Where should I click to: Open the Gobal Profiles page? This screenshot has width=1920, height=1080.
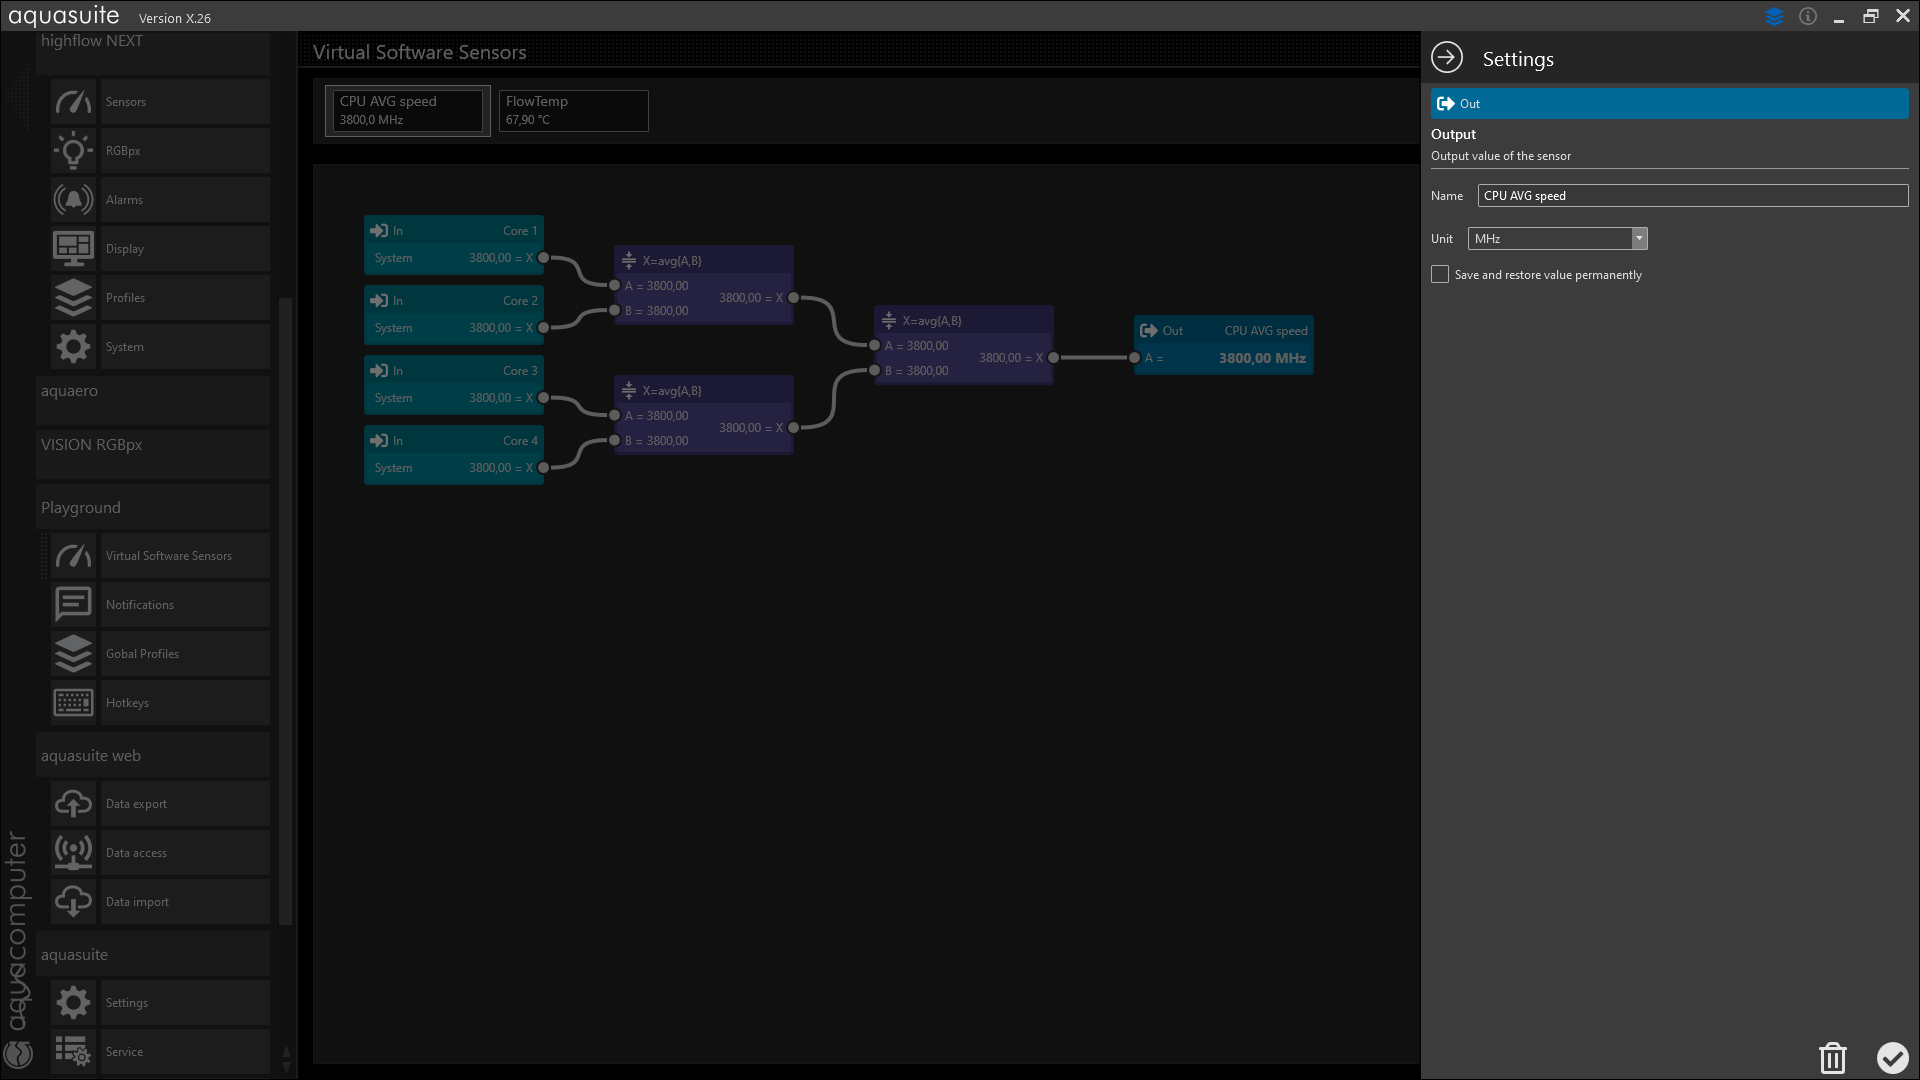[x=185, y=654]
